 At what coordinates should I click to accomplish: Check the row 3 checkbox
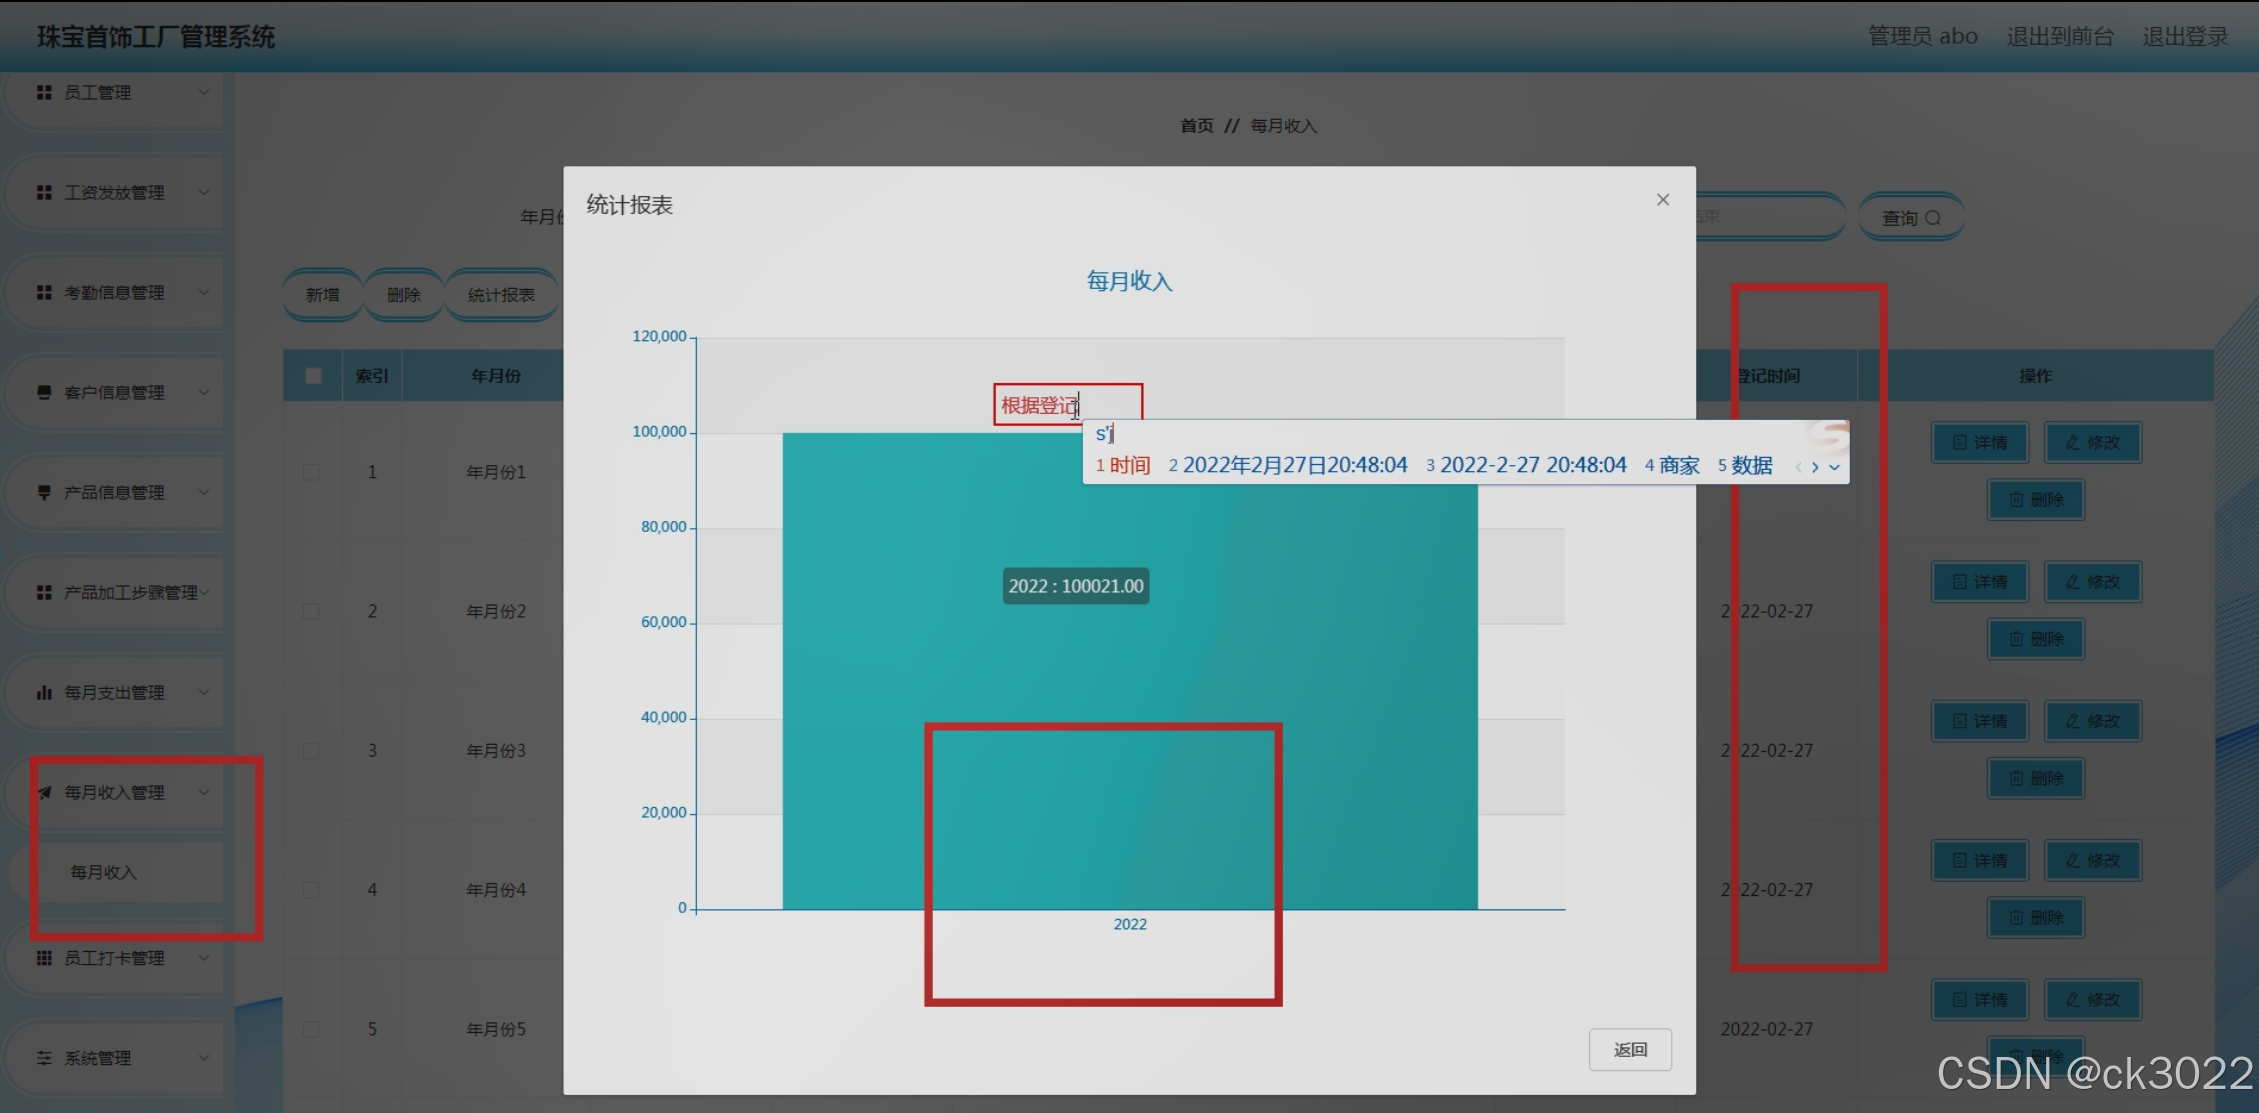pyautogui.click(x=312, y=751)
